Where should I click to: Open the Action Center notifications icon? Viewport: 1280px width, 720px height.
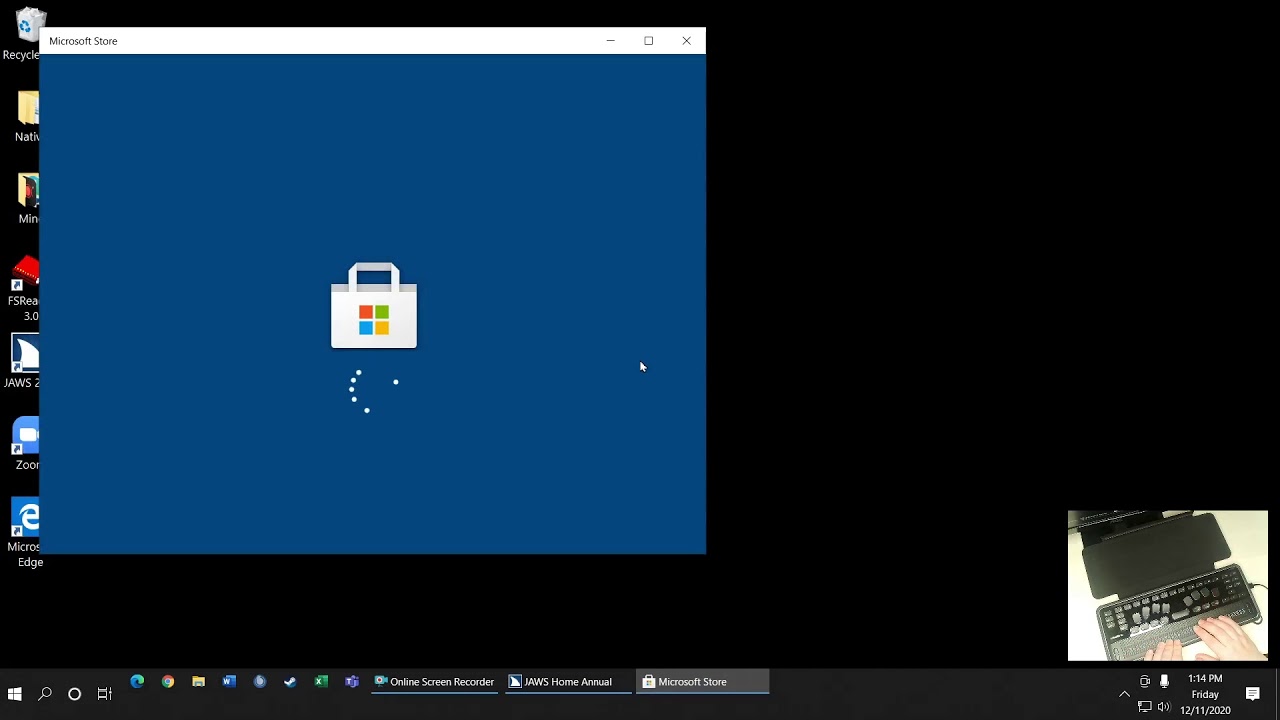pos(1253,694)
